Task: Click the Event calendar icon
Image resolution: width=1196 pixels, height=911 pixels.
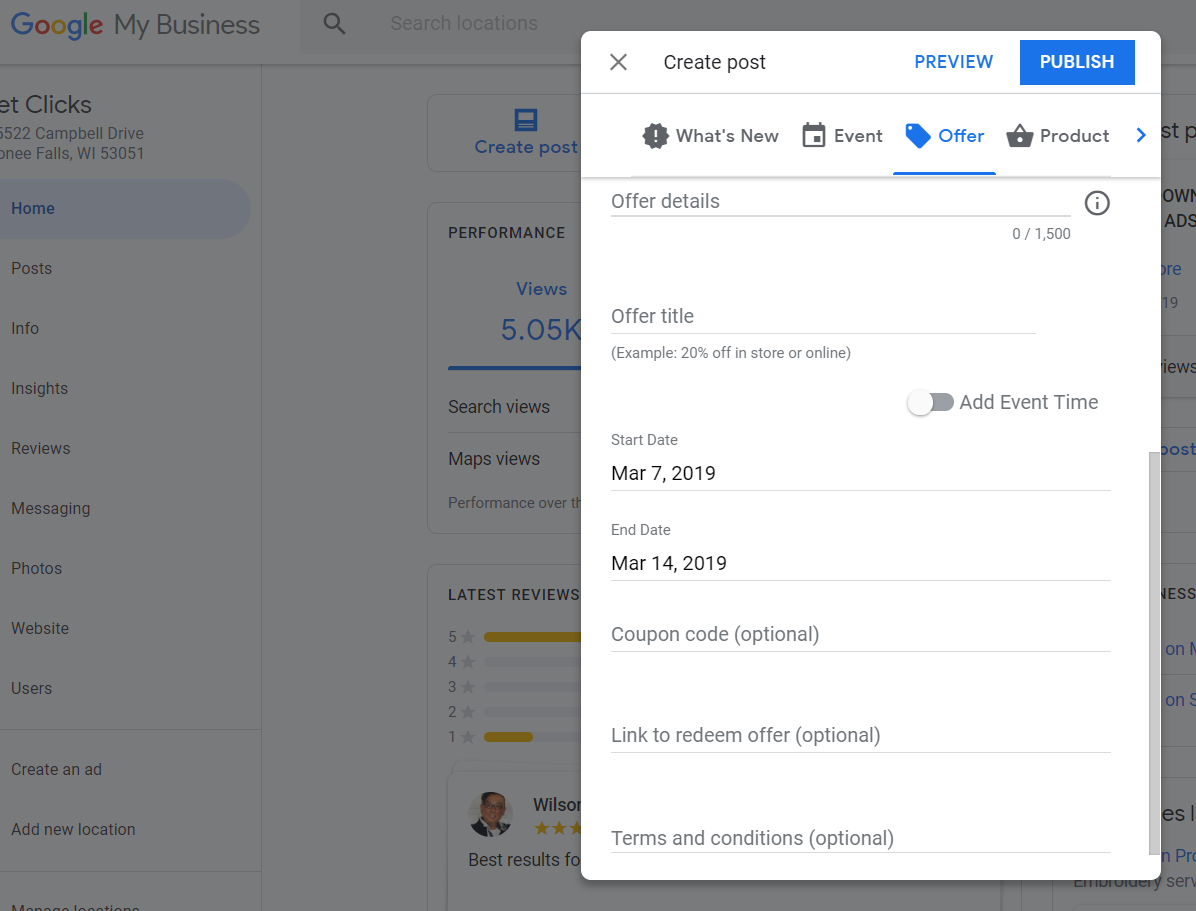Action: coord(814,135)
